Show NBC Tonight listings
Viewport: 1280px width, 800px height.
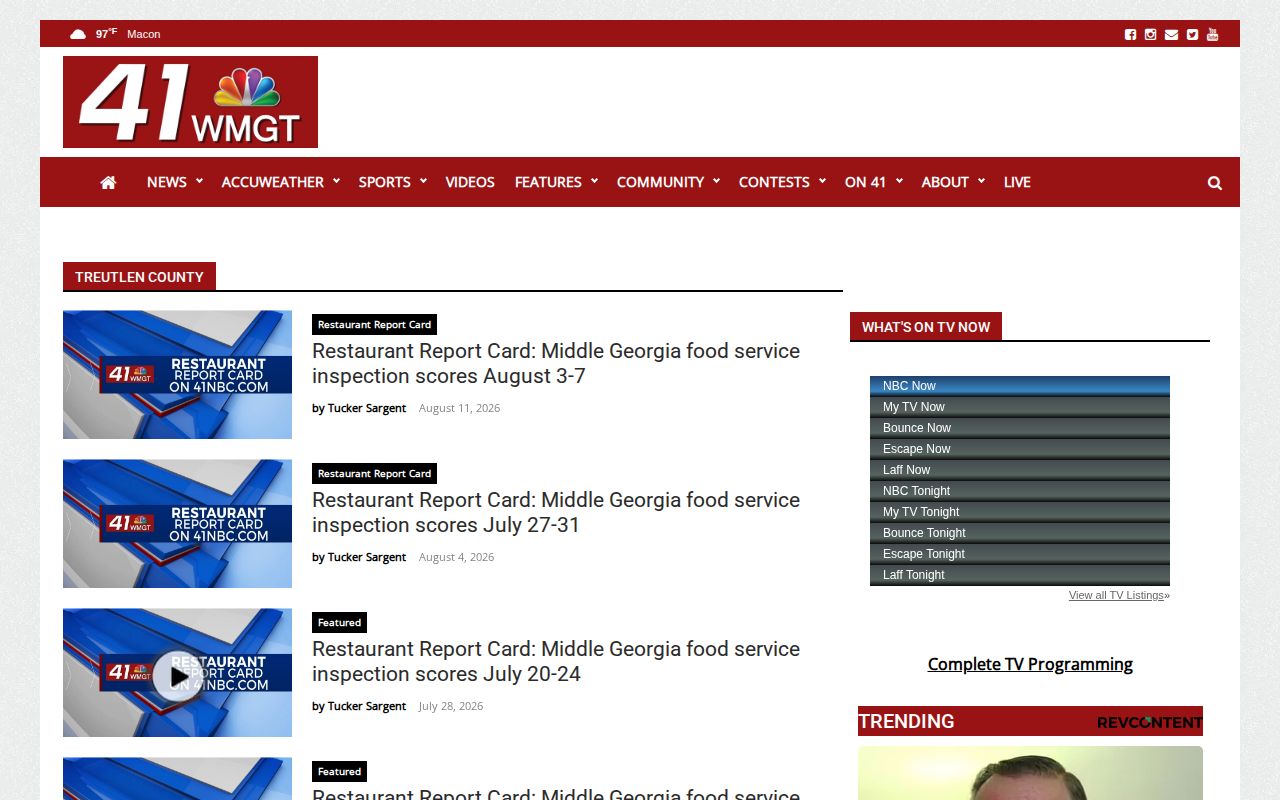tap(1020, 491)
